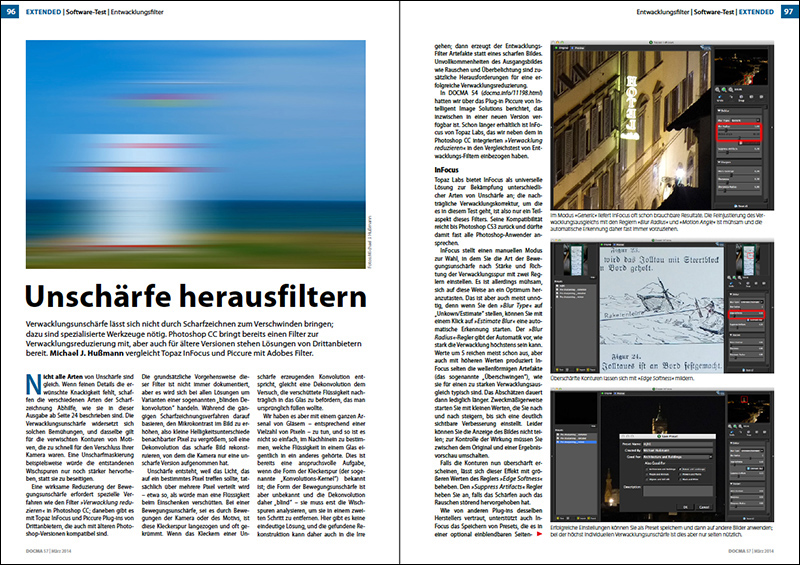Click page number 96 badge
The image size is (800, 565).
[x=10, y=11]
